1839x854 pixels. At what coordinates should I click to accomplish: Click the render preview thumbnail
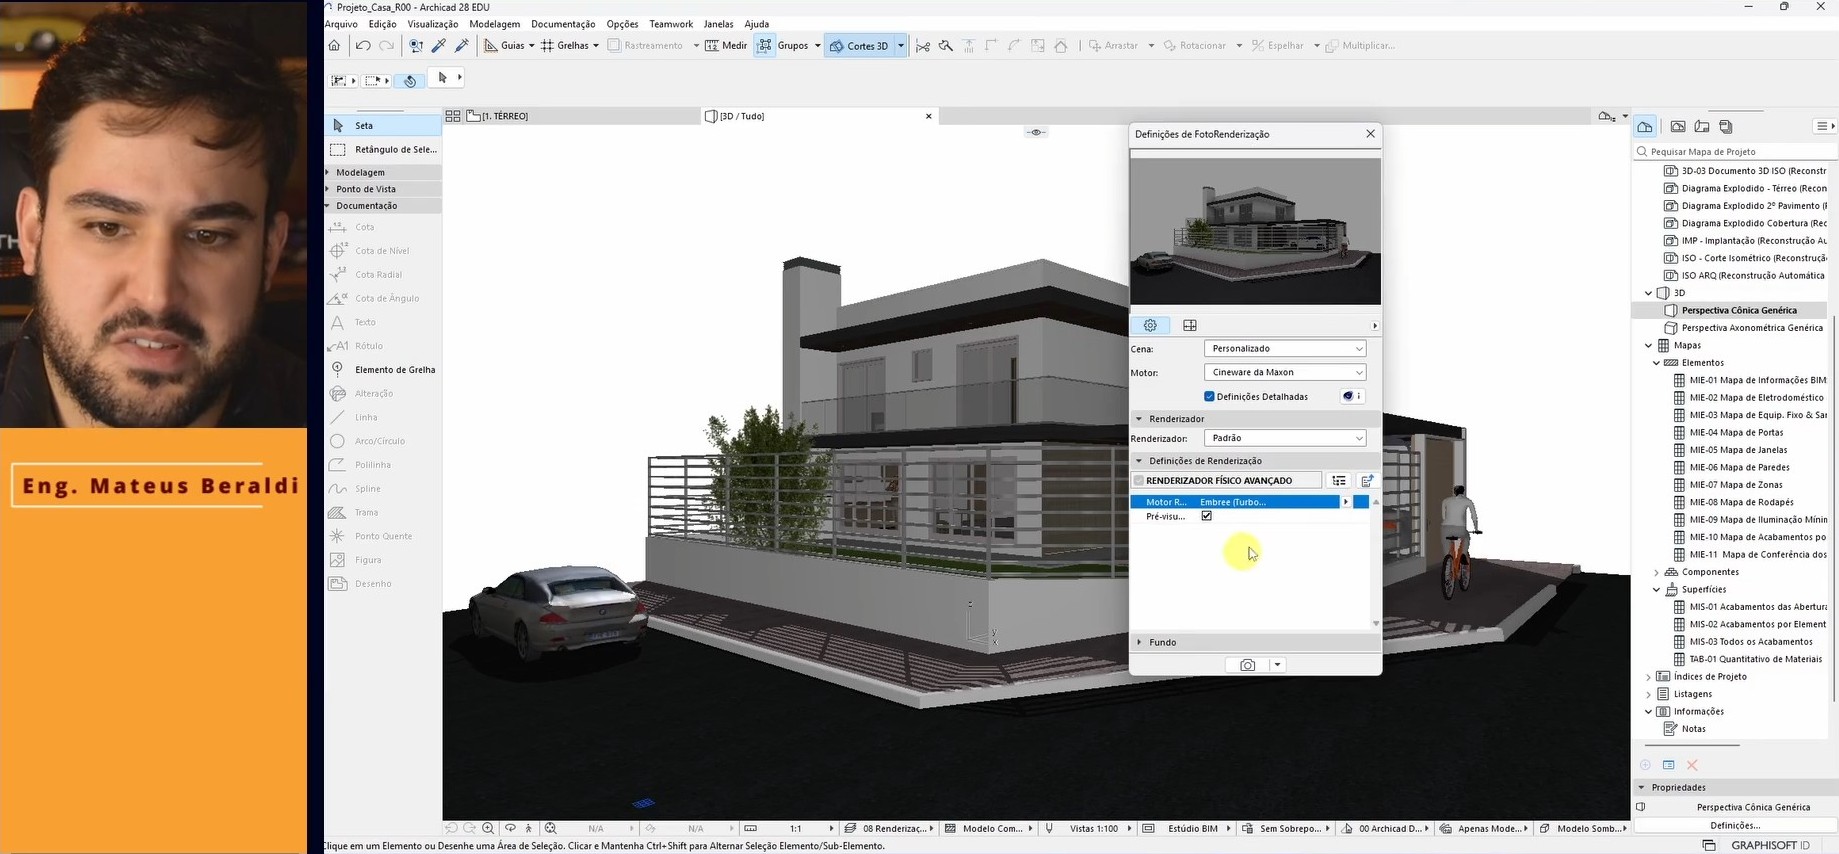click(1255, 231)
